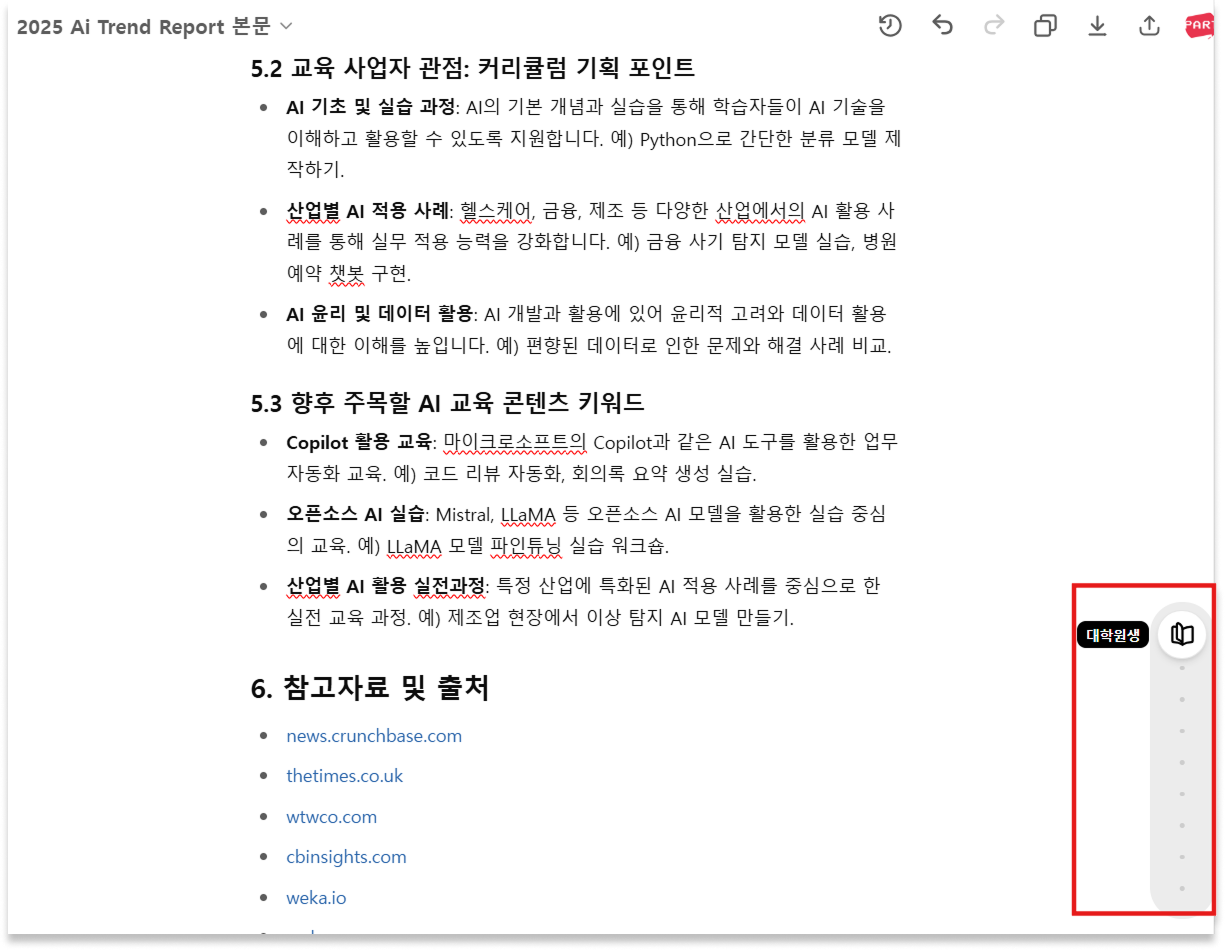Click the underlined word 챗봇
Viewport: 1225px width, 950px height.
click(348, 274)
